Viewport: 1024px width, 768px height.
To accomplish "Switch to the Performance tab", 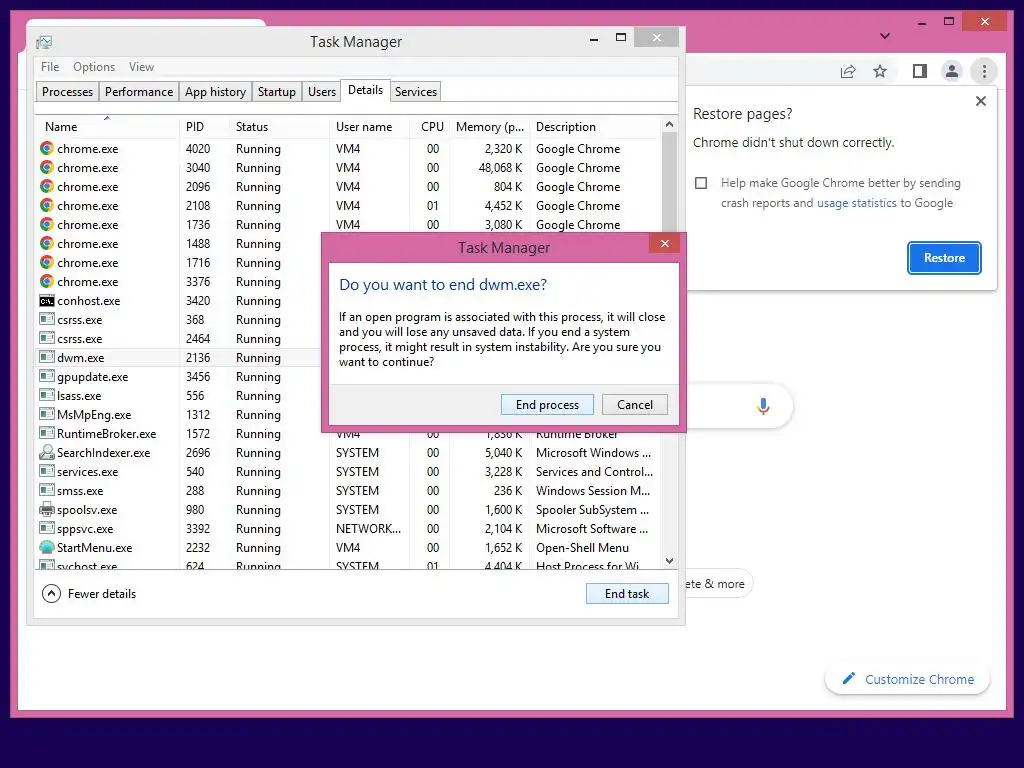I will click(x=138, y=91).
